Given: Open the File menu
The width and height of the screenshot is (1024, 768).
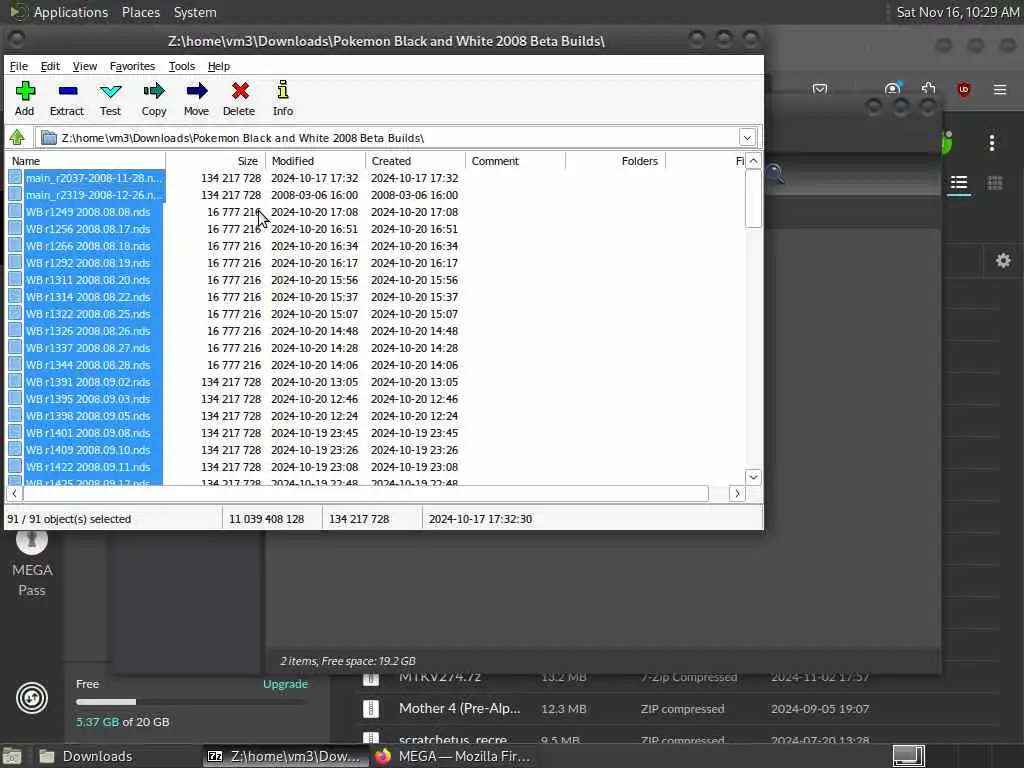Looking at the screenshot, I should point(18,66).
